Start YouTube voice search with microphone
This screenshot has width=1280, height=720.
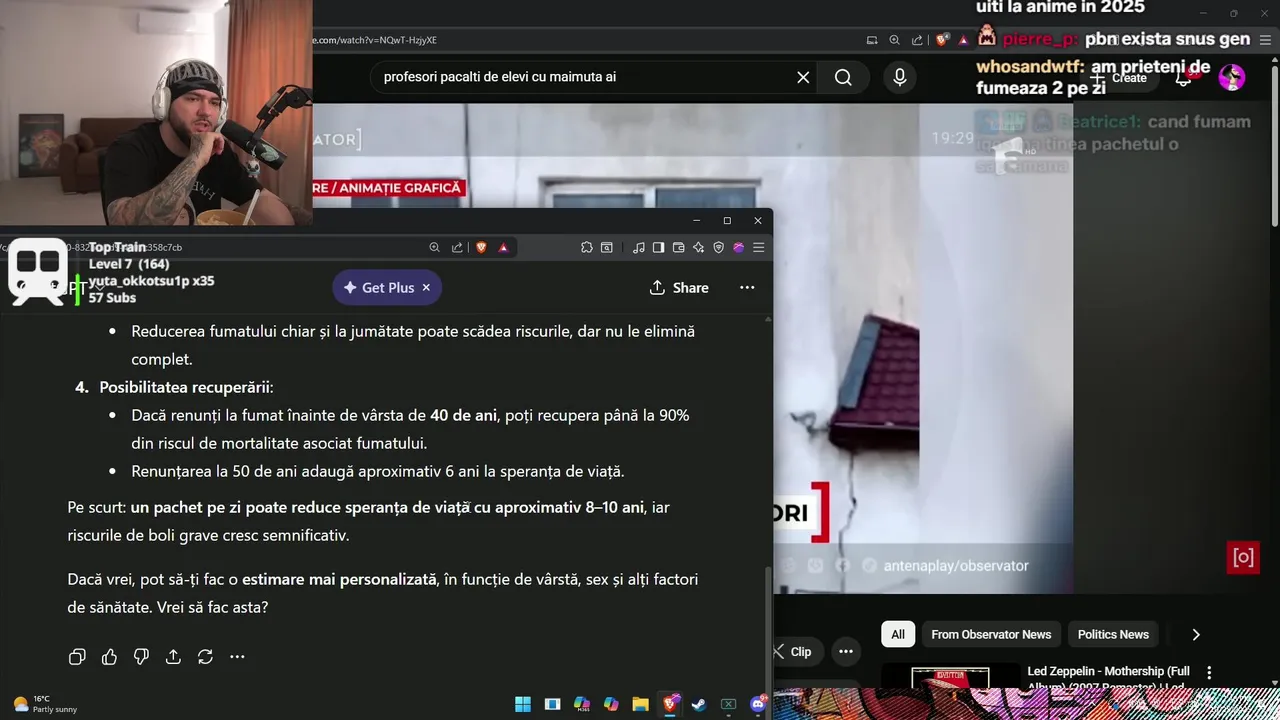click(x=900, y=77)
